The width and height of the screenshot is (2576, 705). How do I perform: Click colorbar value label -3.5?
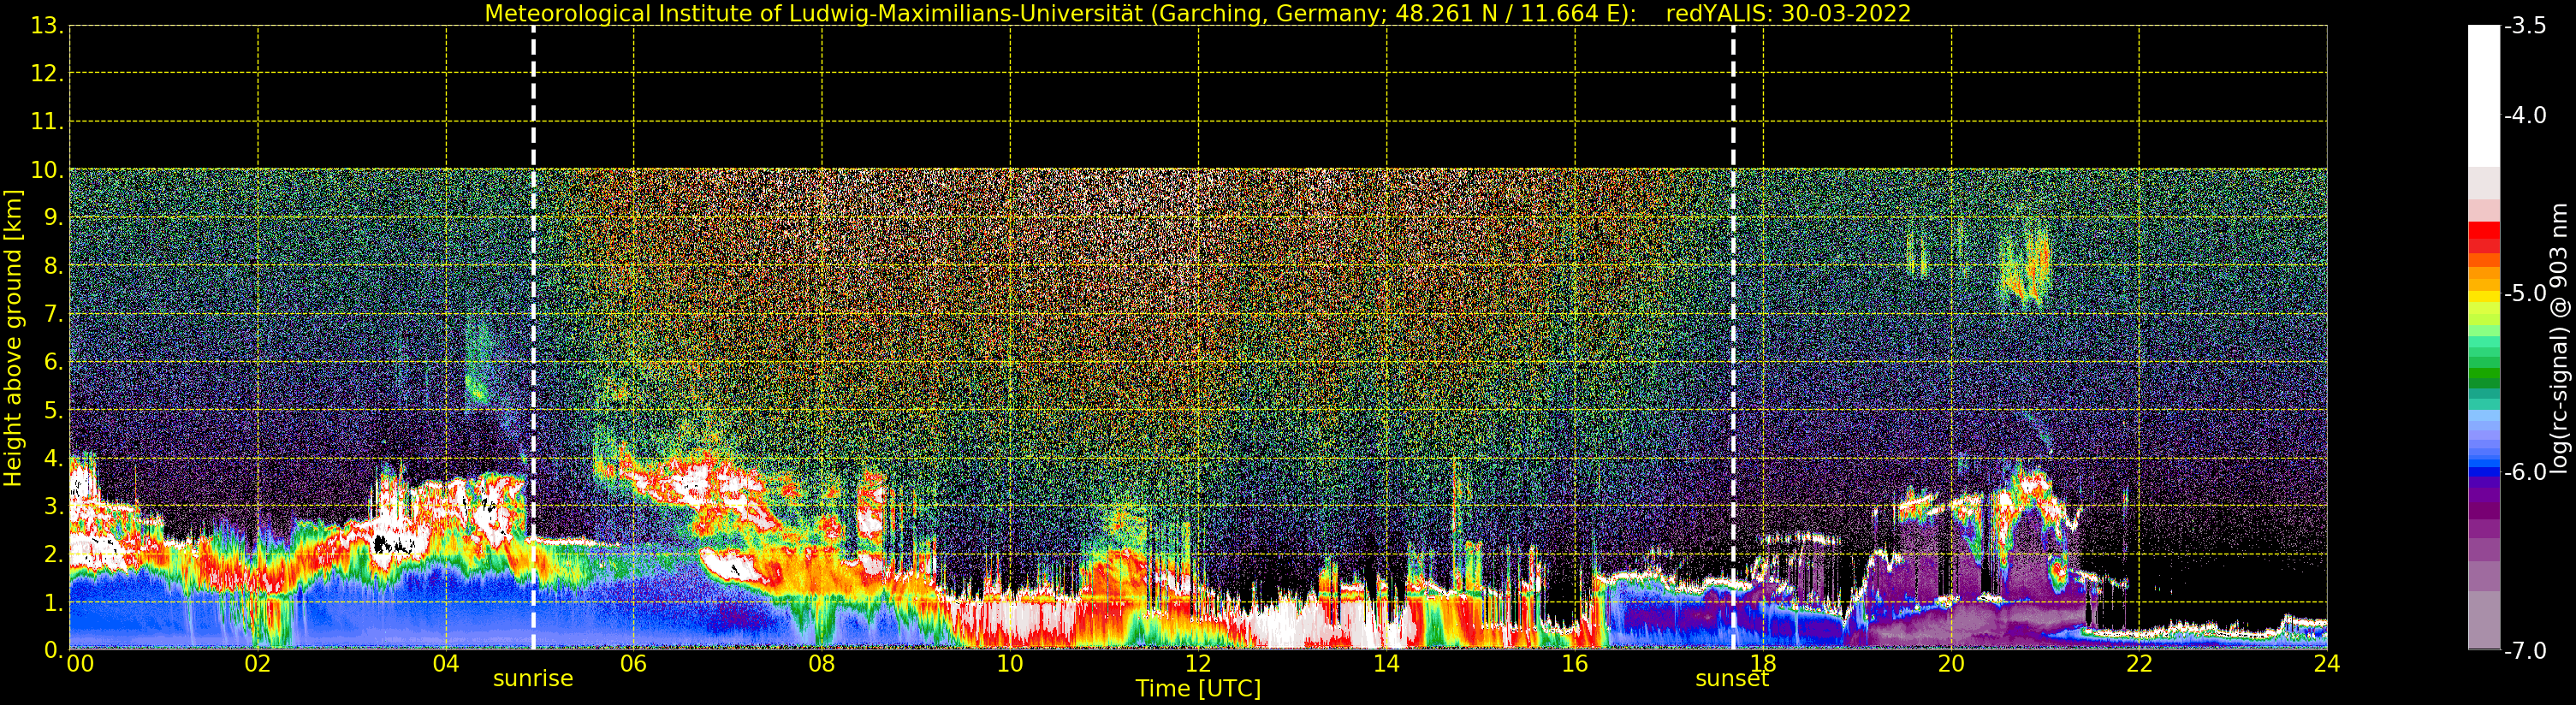click(x=2525, y=26)
